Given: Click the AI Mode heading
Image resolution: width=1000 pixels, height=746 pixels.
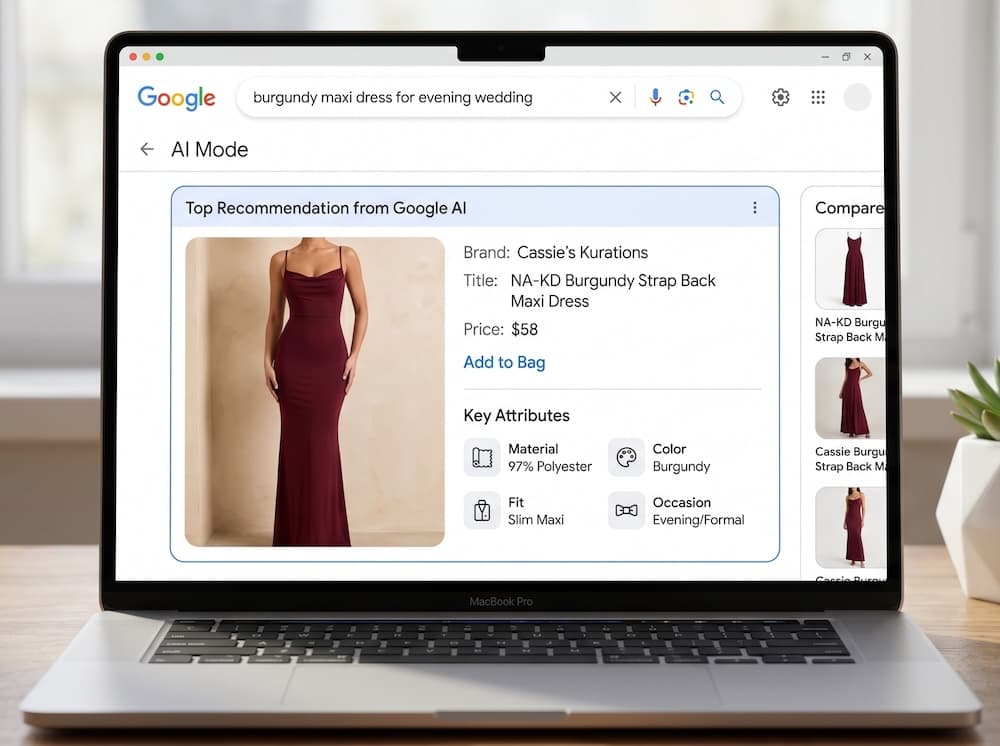Looking at the screenshot, I should [x=210, y=149].
